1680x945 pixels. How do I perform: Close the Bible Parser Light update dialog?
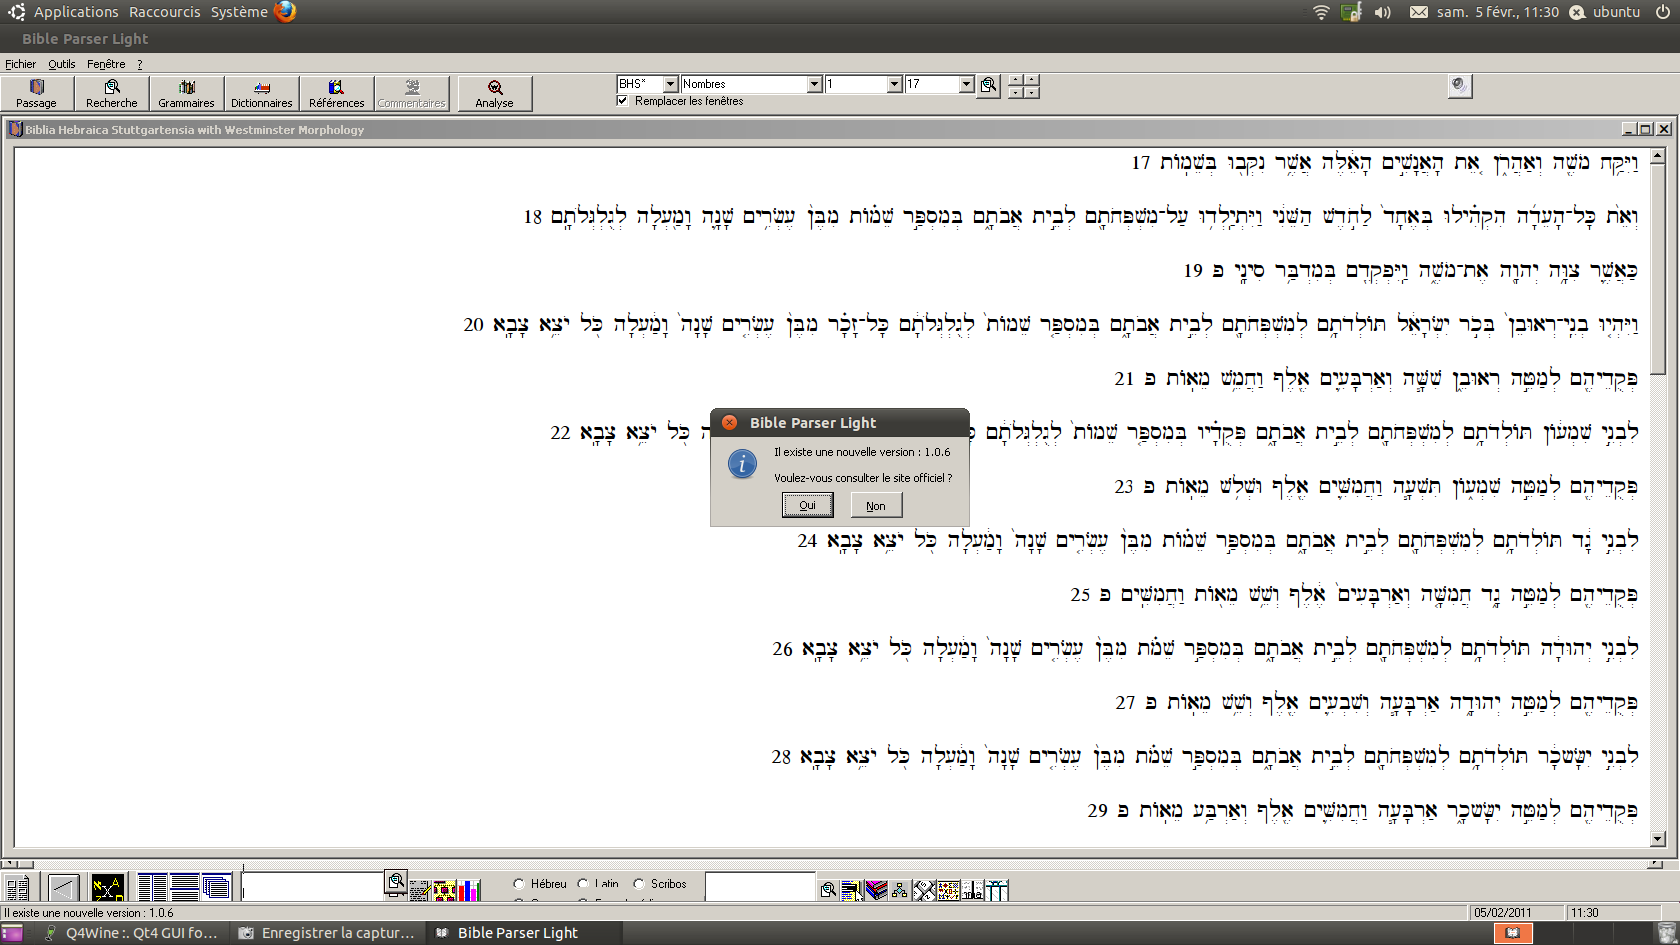tap(730, 422)
